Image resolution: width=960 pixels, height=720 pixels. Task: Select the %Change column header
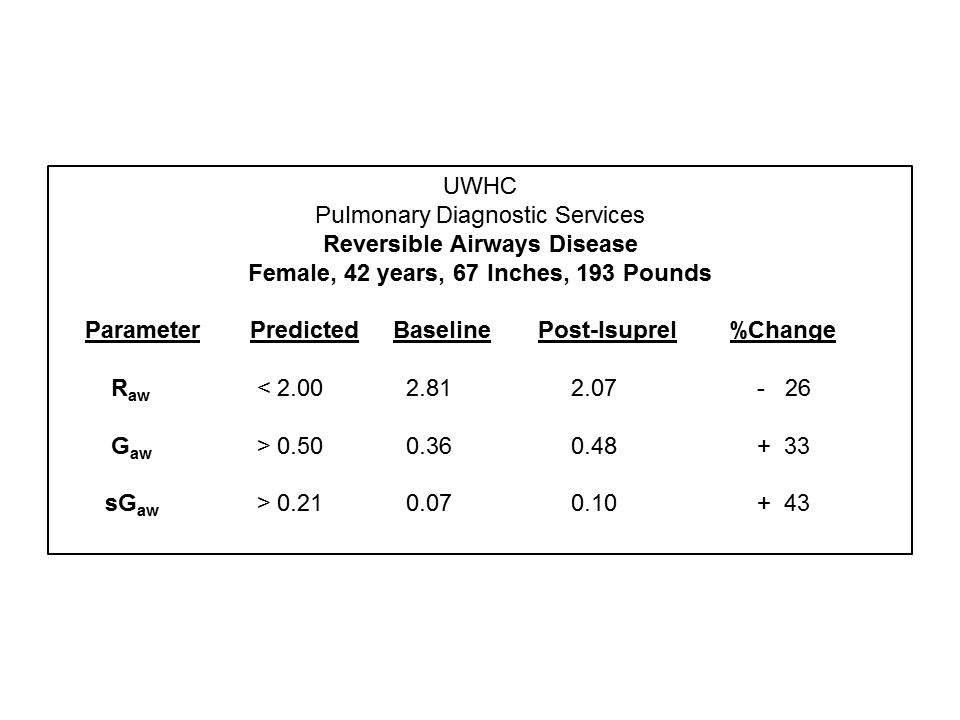[782, 331]
